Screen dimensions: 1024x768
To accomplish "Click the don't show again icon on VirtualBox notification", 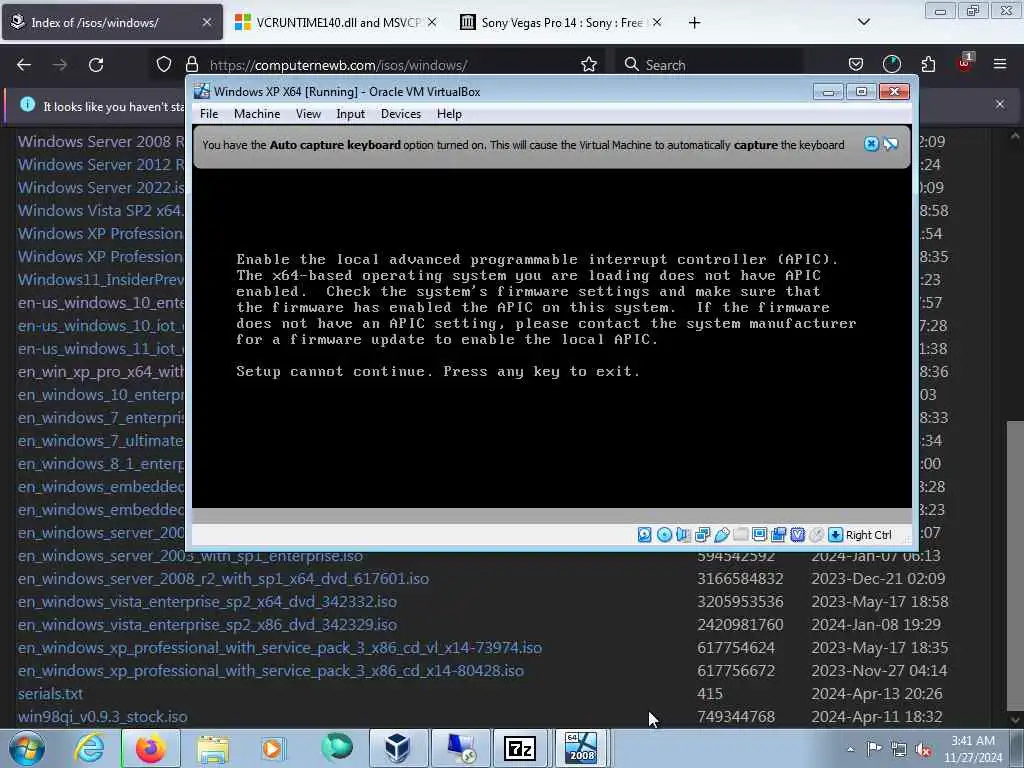I will click(x=891, y=144).
